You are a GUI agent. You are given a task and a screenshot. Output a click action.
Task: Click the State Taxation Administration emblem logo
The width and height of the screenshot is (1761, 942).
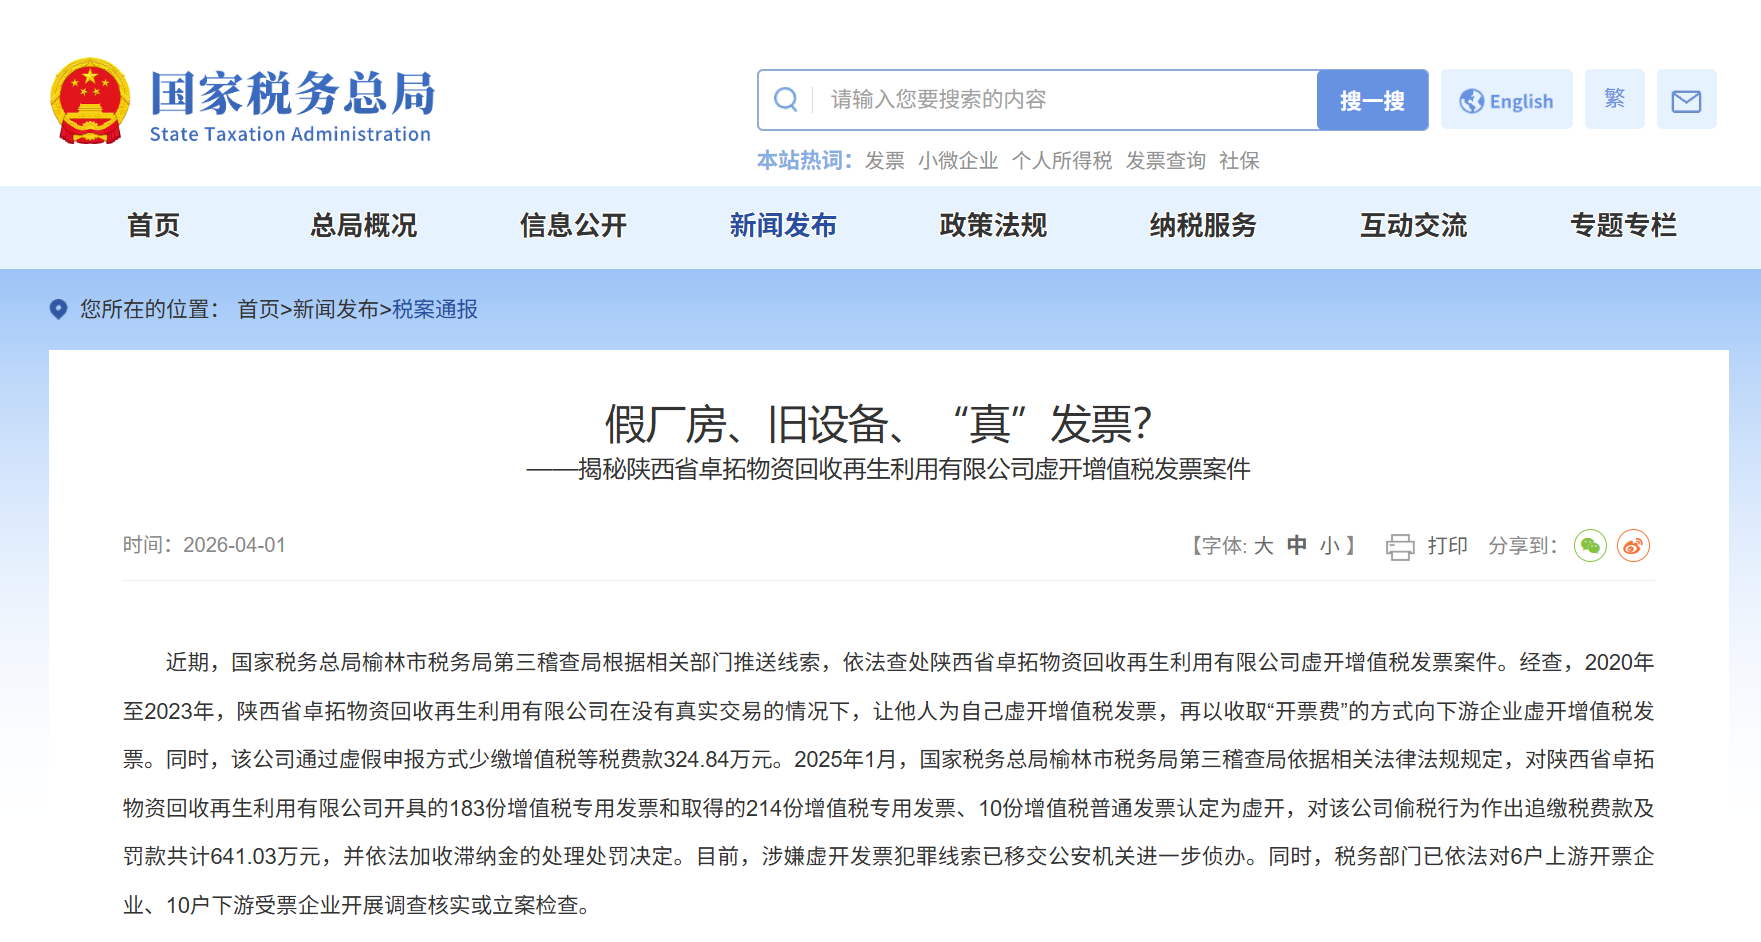click(90, 100)
